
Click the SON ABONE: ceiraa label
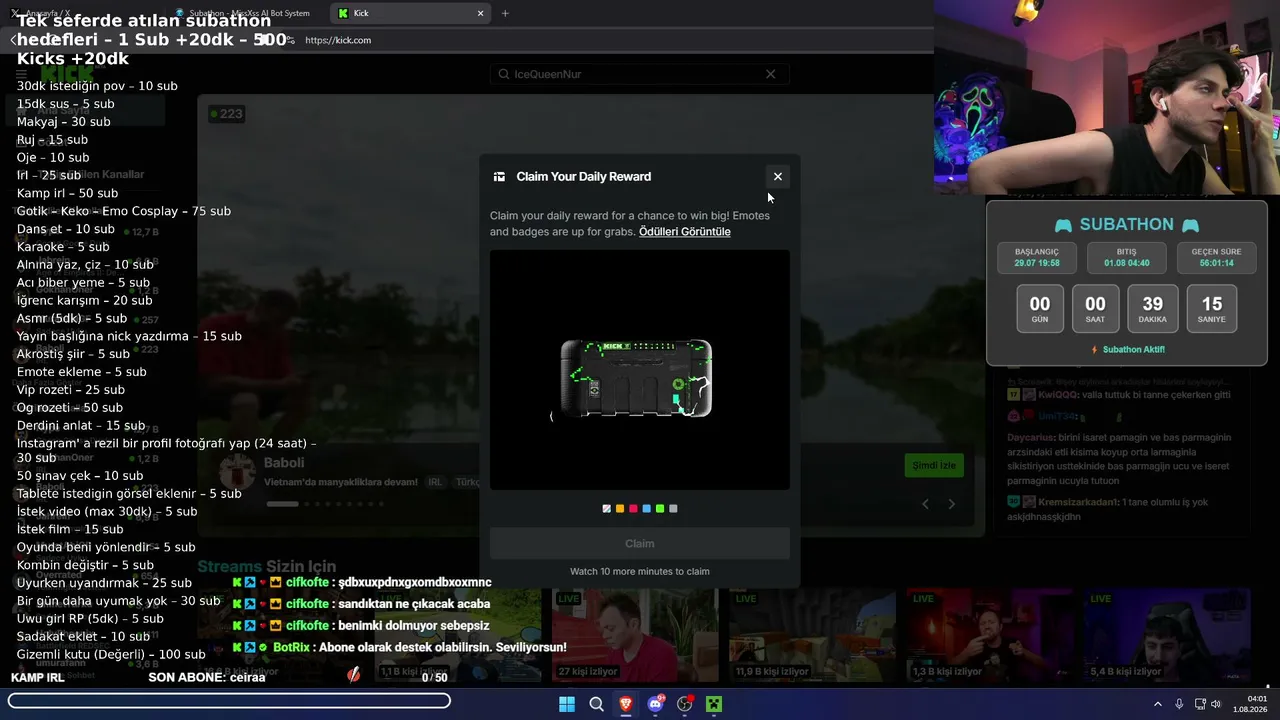click(x=207, y=677)
